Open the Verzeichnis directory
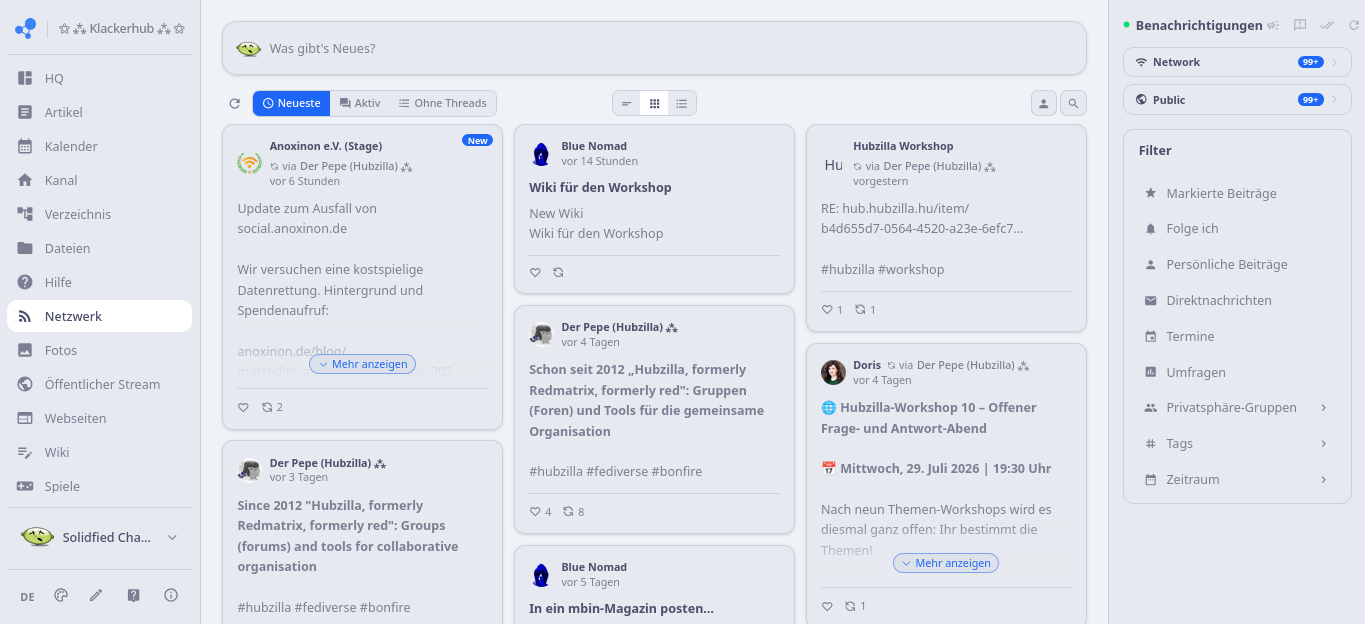The width and height of the screenshot is (1365, 624). pos(99,214)
